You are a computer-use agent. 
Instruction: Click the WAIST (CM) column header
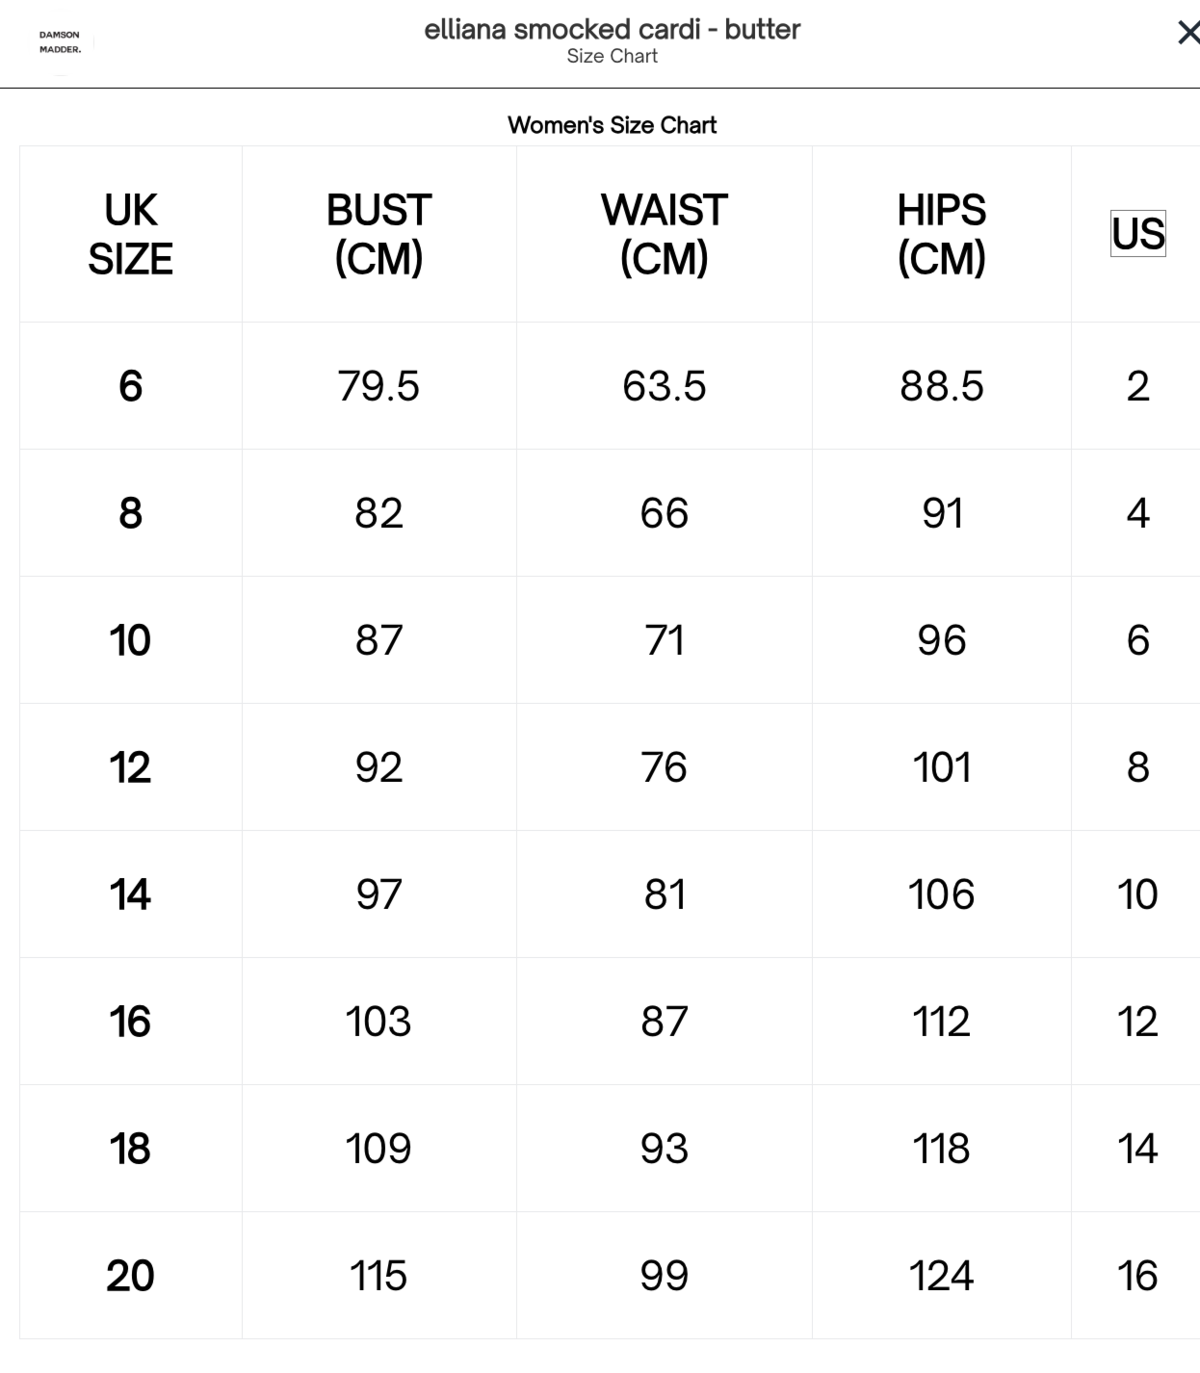(664, 235)
